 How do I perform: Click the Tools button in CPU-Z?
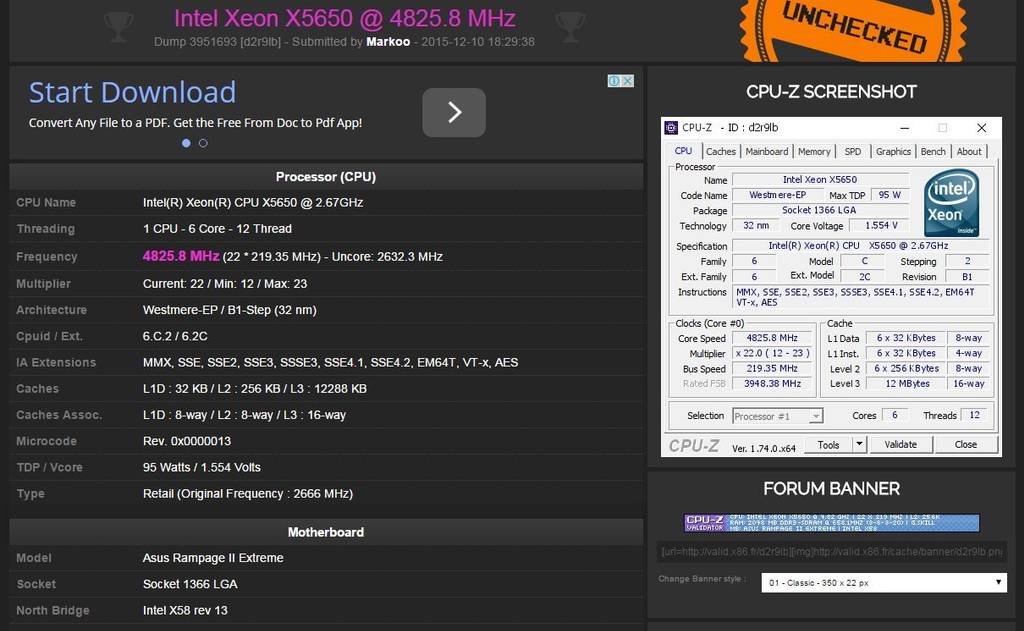click(x=828, y=445)
